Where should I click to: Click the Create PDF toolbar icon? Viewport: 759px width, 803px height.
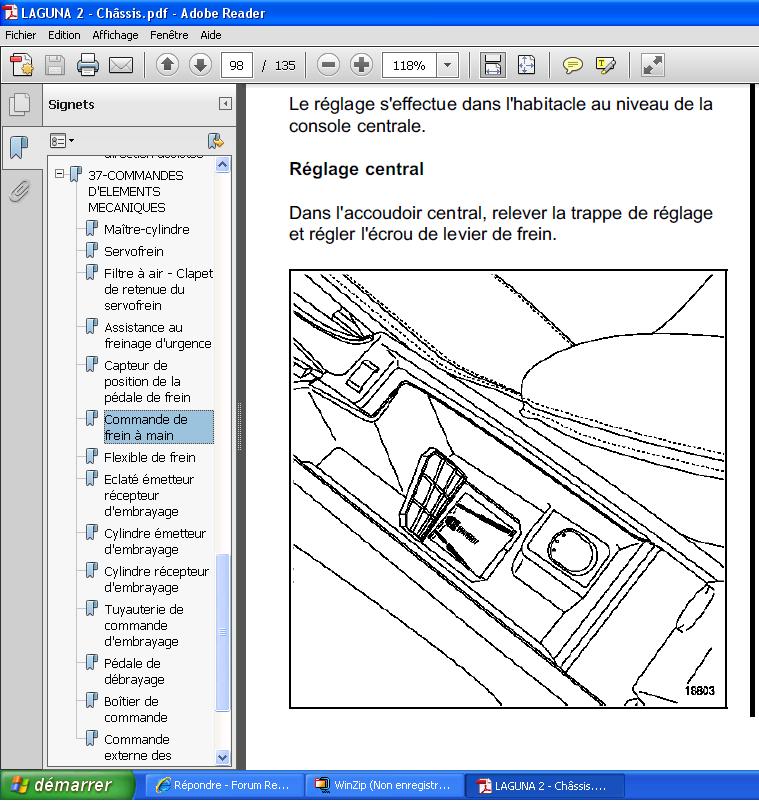tap(22, 65)
